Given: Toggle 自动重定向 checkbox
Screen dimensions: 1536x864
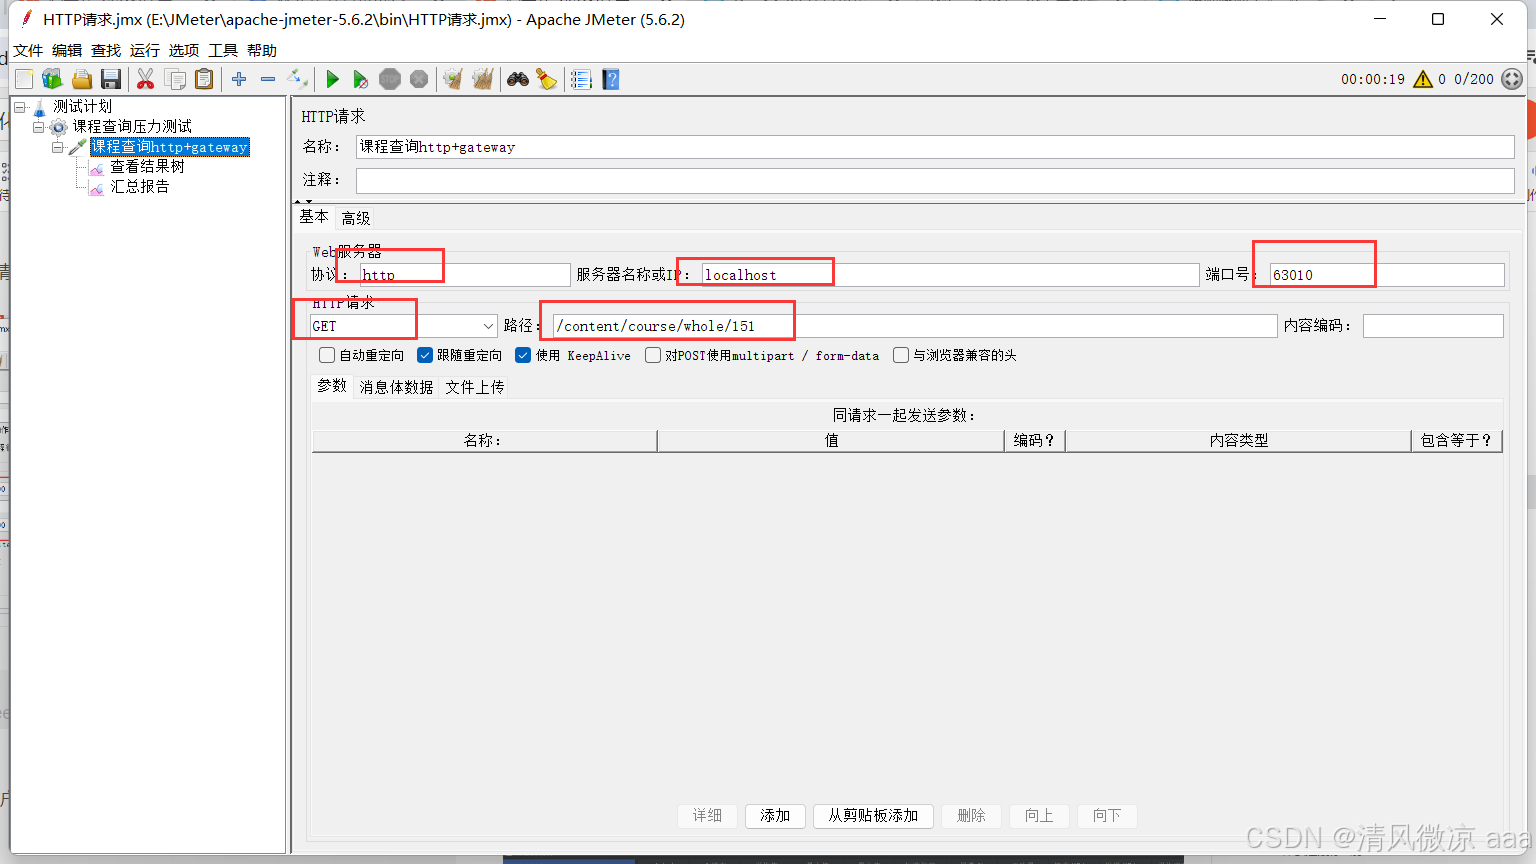Looking at the screenshot, I should tap(327, 355).
